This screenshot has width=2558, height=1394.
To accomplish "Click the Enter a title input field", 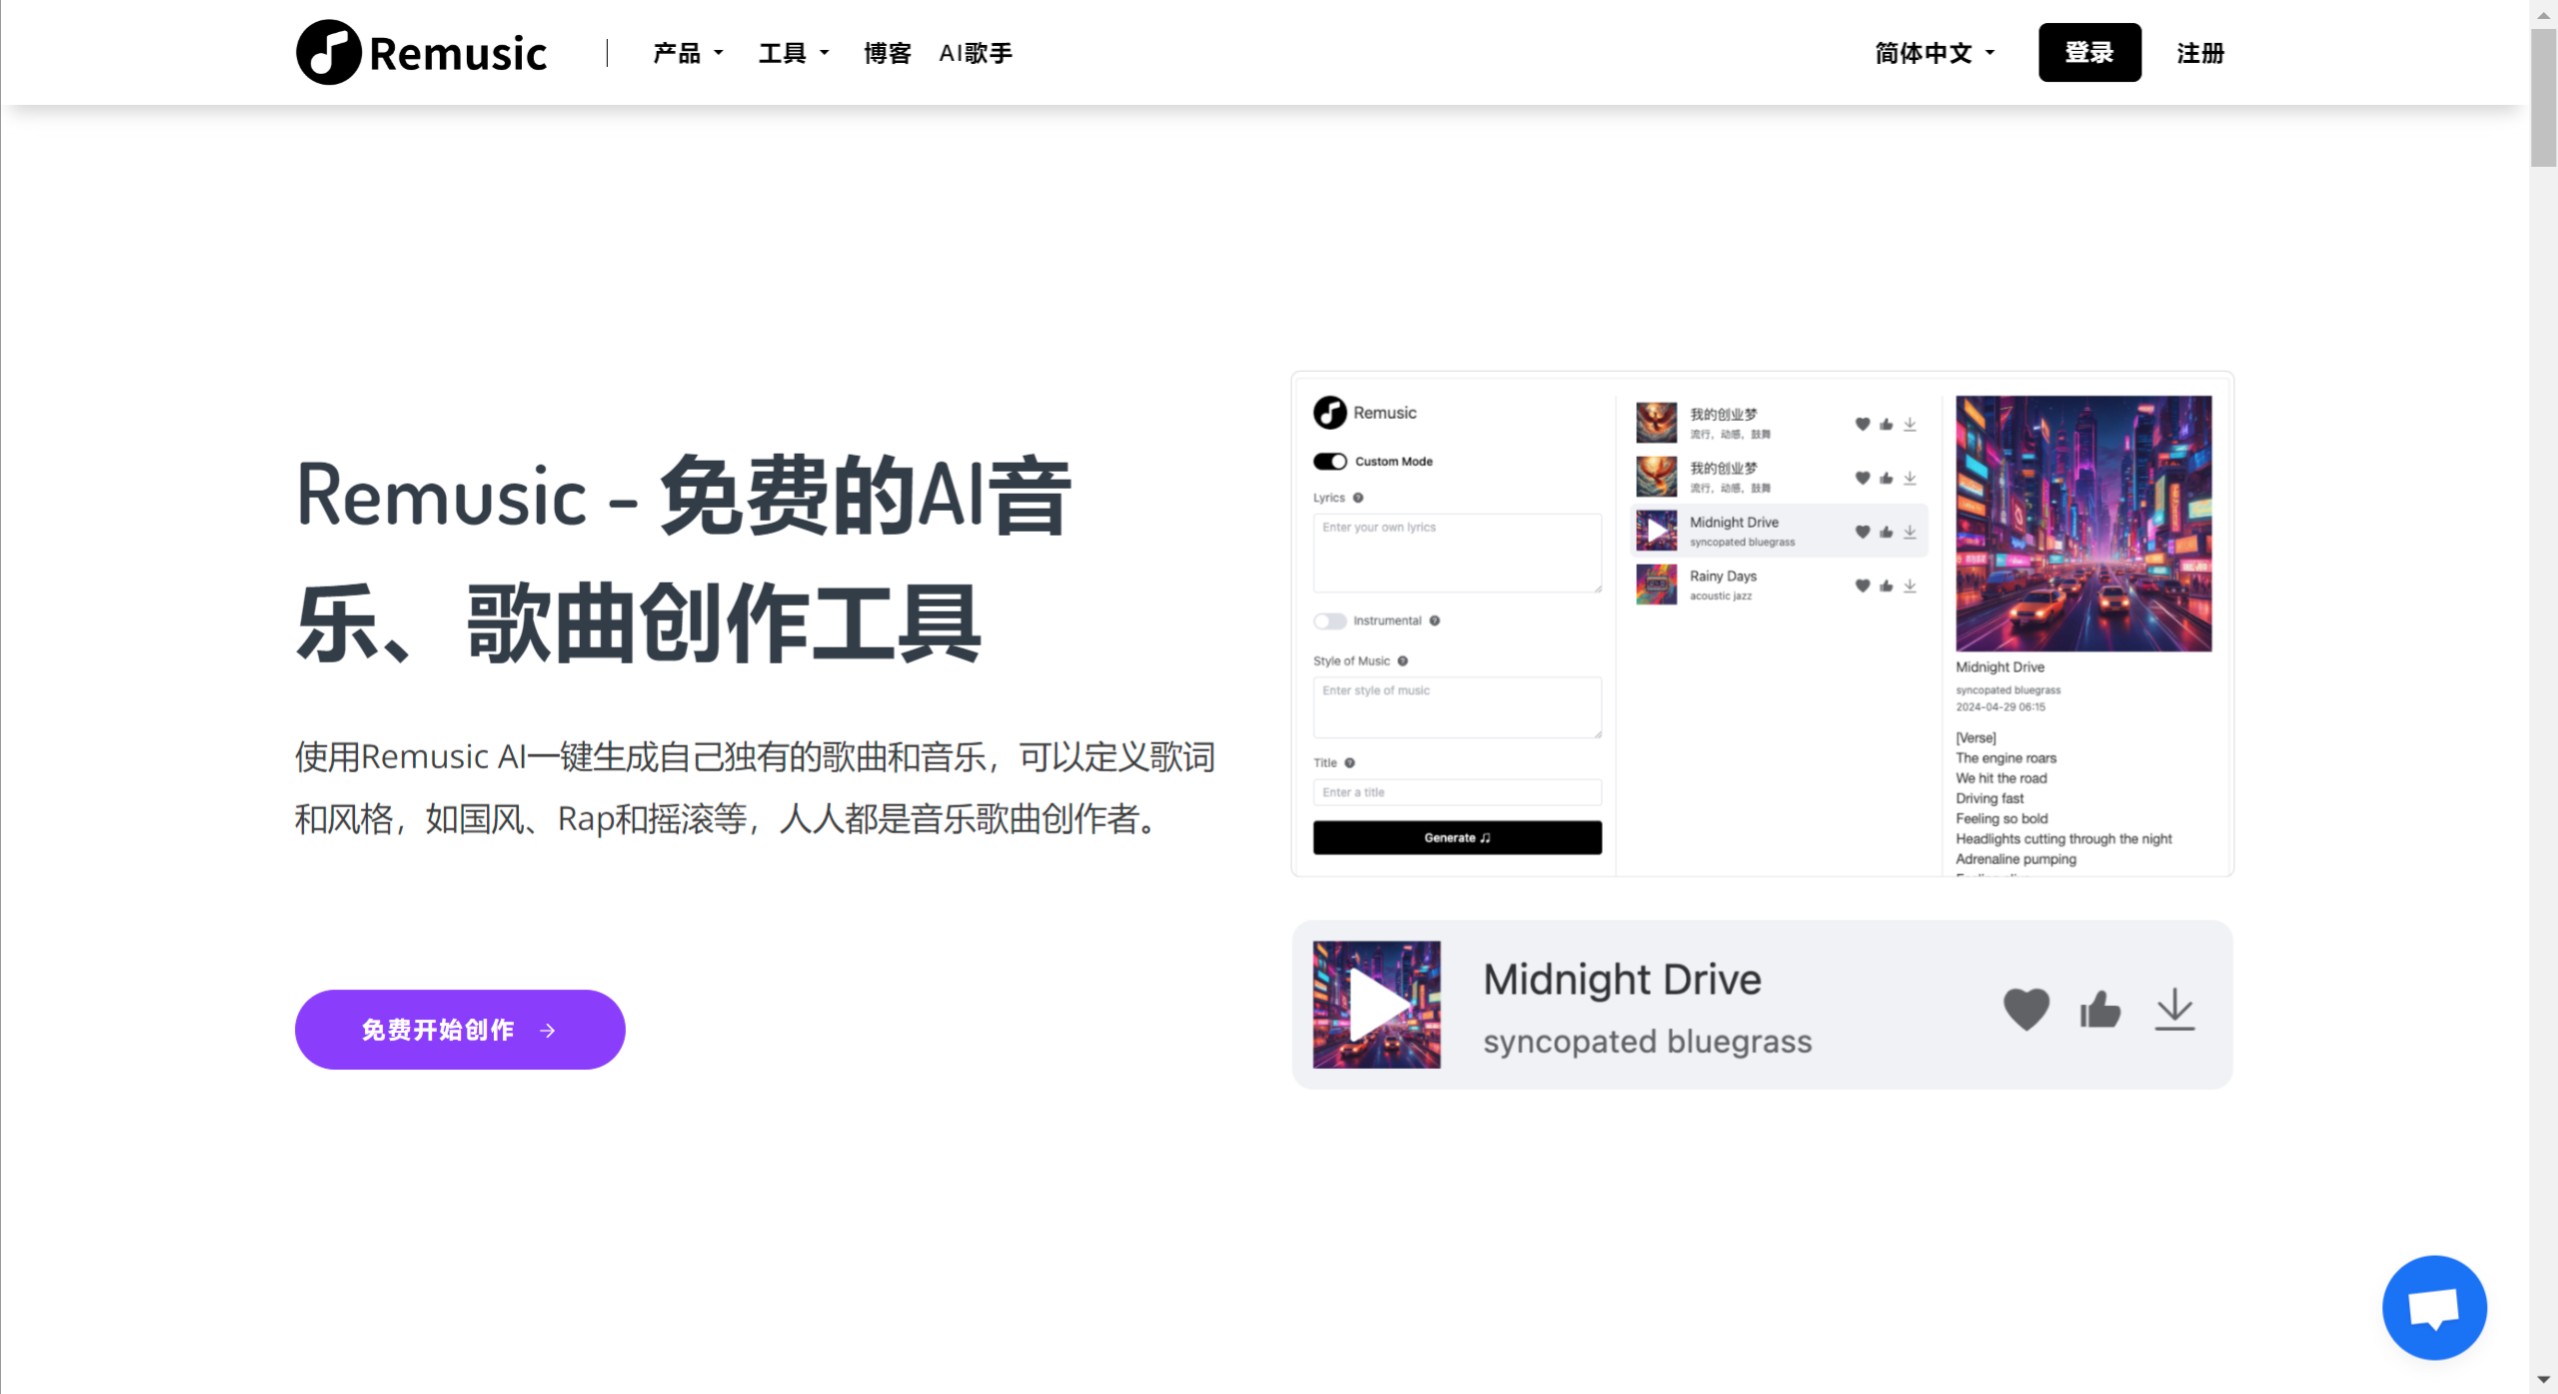I will click(1455, 791).
